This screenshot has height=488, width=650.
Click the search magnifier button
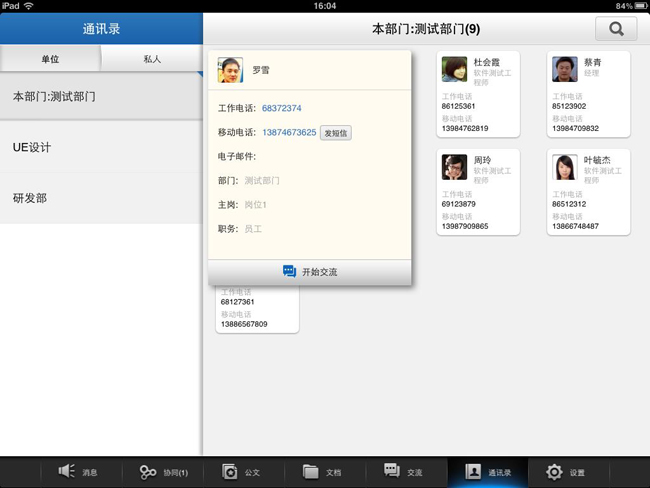coord(615,30)
